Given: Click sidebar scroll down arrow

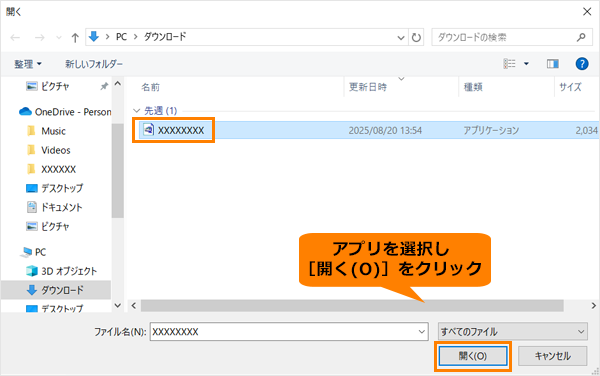Looking at the screenshot, I should coord(118,305).
